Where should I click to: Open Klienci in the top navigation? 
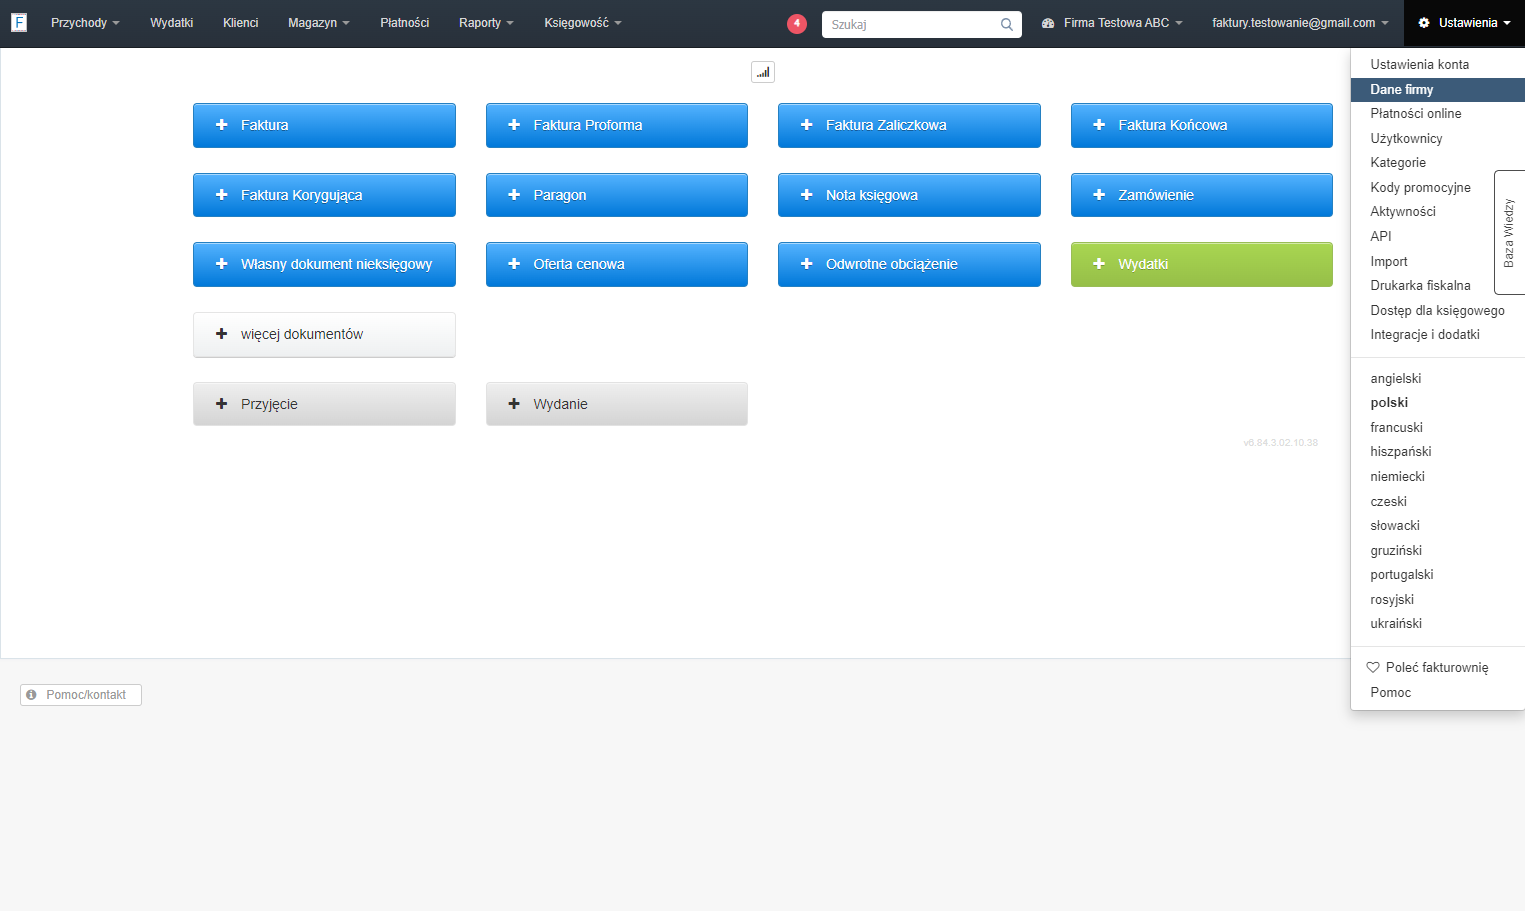tap(240, 23)
